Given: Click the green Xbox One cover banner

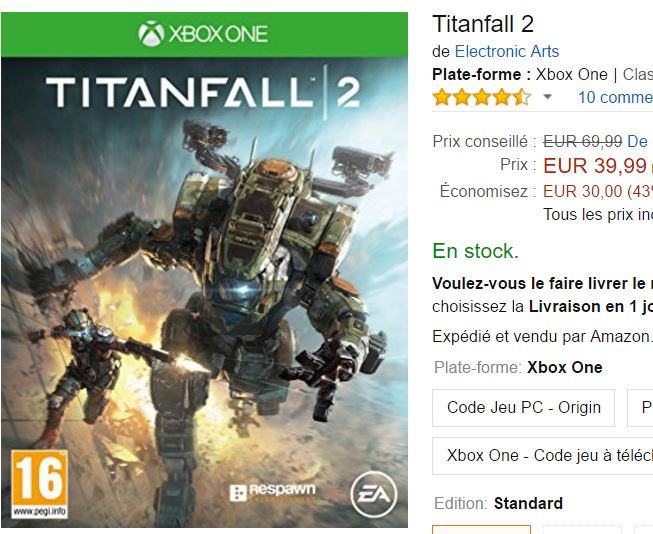Looking at the screenshot, I should click(x=204, y=35).
